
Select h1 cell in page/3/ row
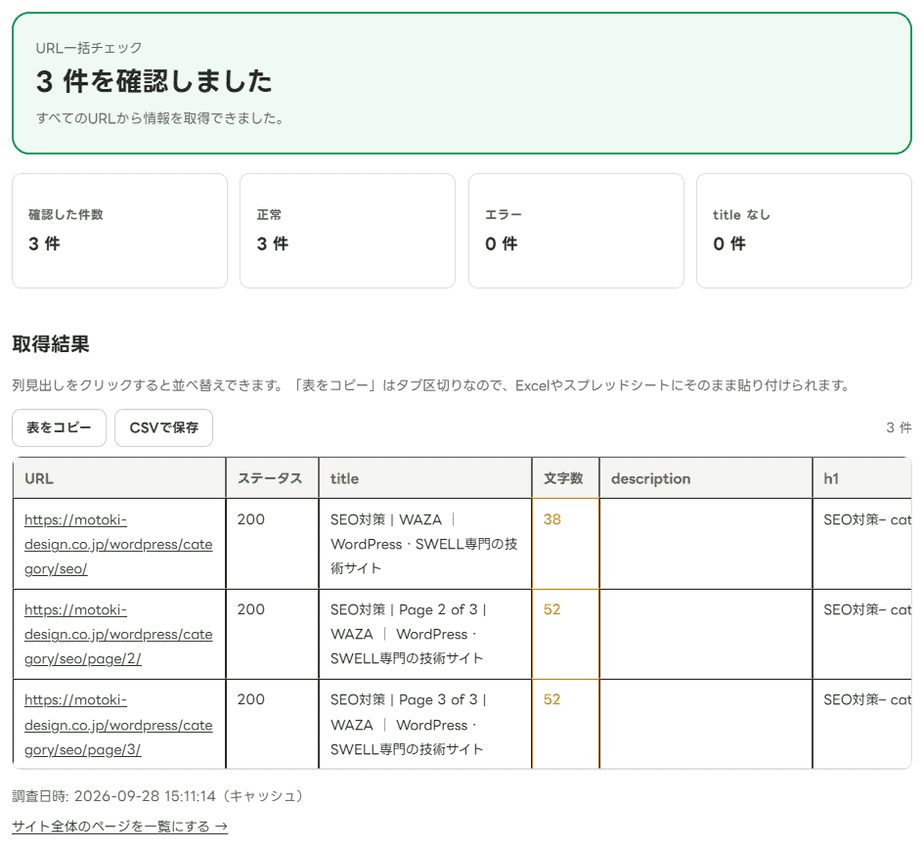tap(862, 724)
